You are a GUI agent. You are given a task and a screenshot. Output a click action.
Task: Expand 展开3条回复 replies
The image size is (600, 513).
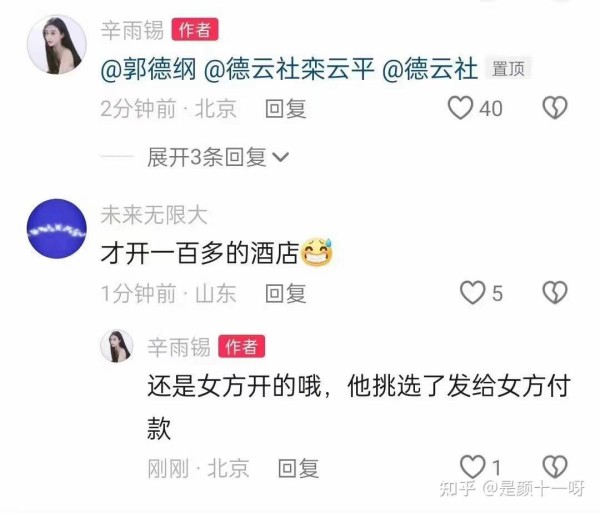click(x=207, y=157)
